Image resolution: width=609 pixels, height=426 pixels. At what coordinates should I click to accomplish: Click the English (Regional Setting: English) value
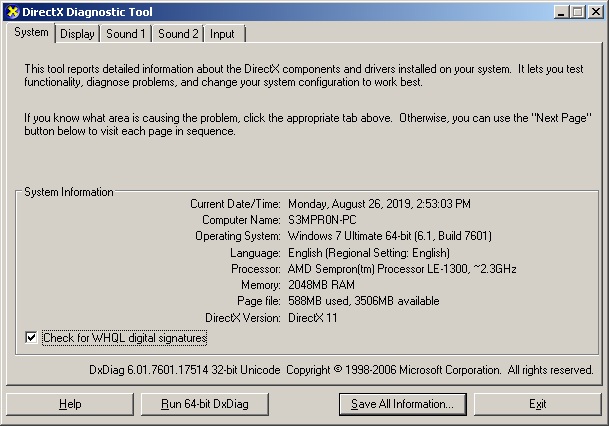pyautogui.click(x=369, y=253)
